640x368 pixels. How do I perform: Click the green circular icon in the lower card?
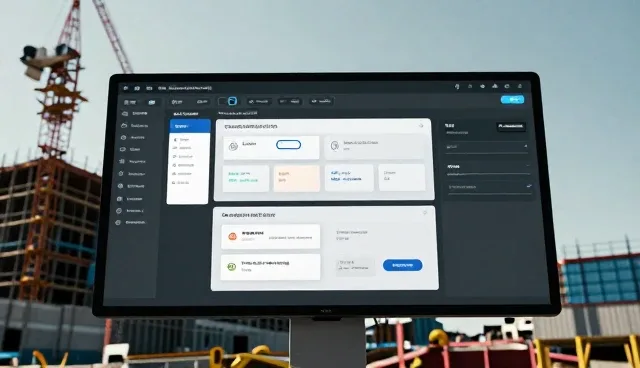231,267
